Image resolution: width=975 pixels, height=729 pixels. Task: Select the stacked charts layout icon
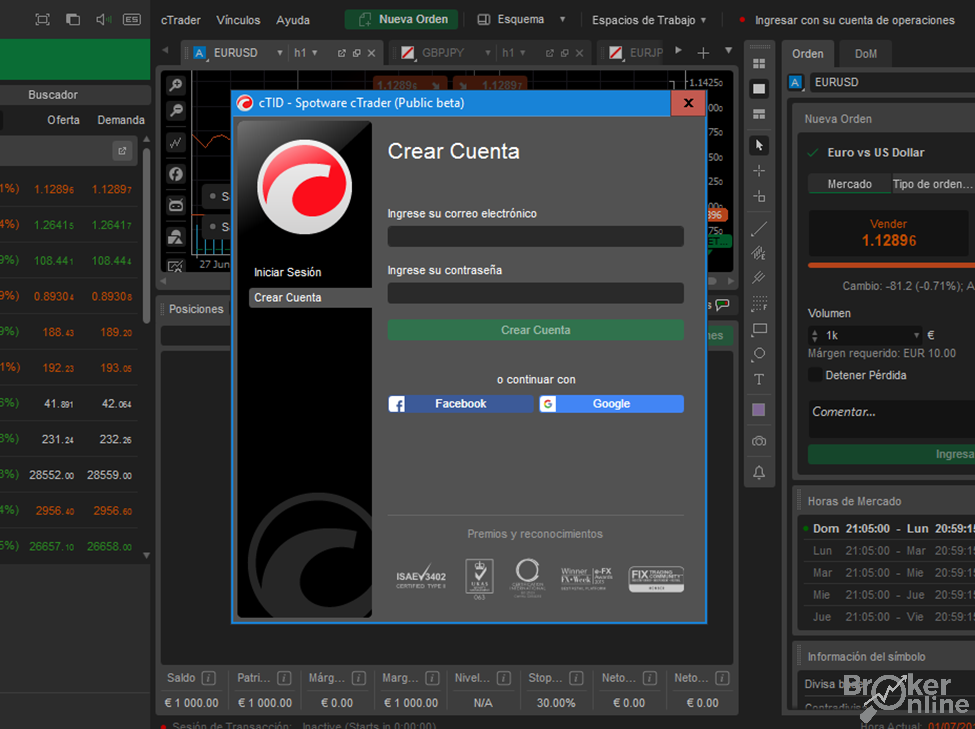coord(759,114)
